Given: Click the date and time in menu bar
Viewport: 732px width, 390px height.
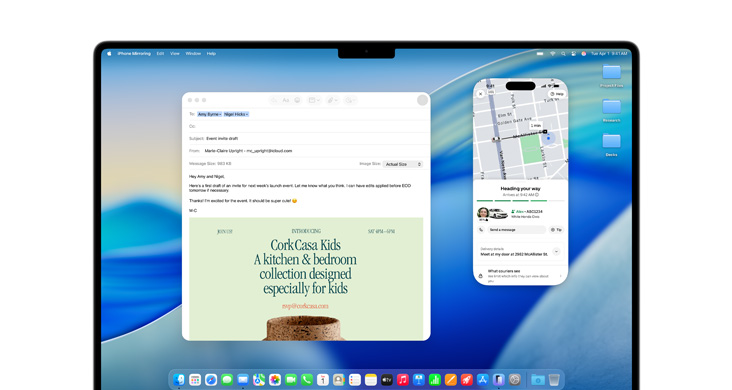Looking at the screenshot, I should pos(609,54).
